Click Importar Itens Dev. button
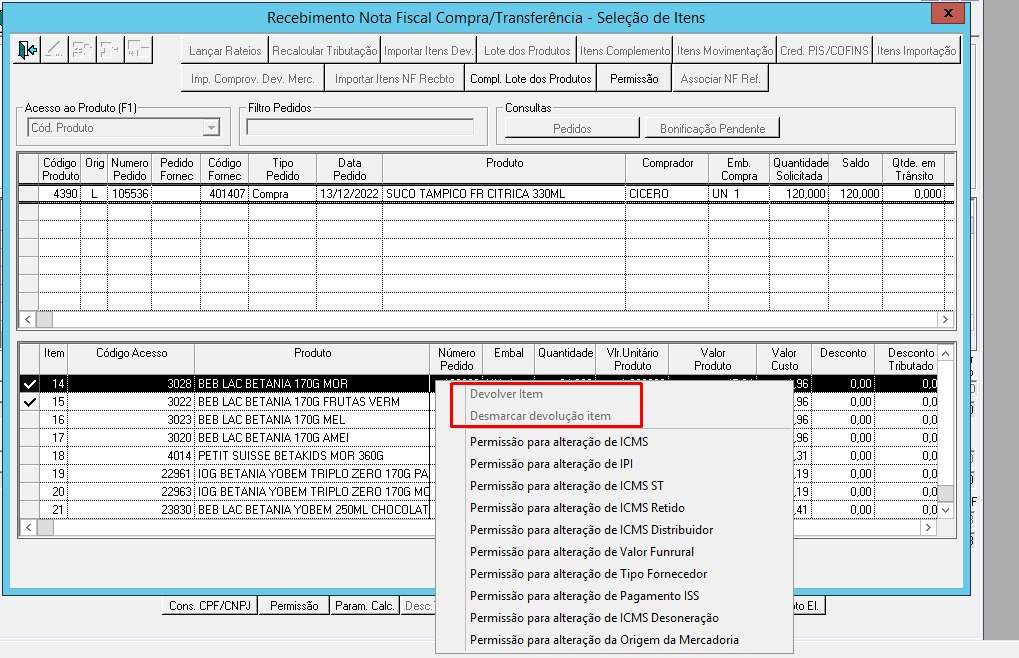 pos(428,51)
